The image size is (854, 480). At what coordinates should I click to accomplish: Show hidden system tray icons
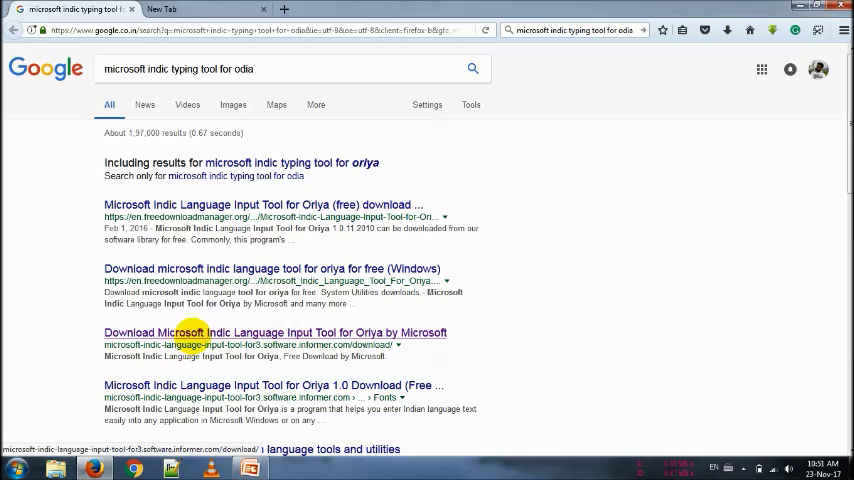[743, 469]
